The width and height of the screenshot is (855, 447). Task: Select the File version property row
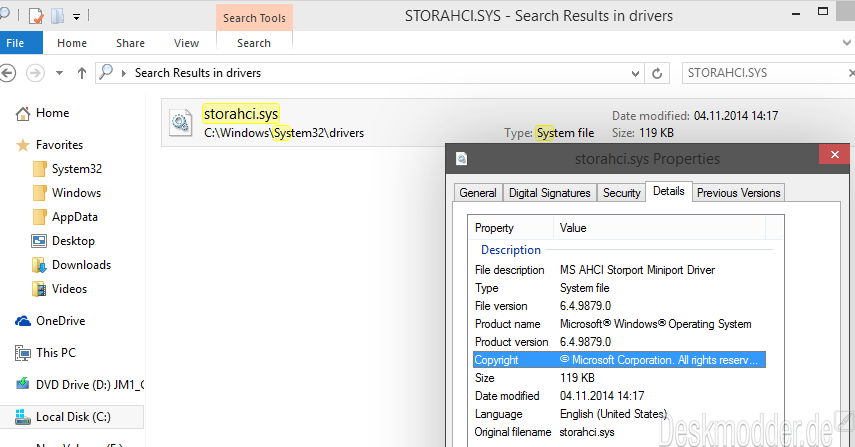click(x=619, y=306)
